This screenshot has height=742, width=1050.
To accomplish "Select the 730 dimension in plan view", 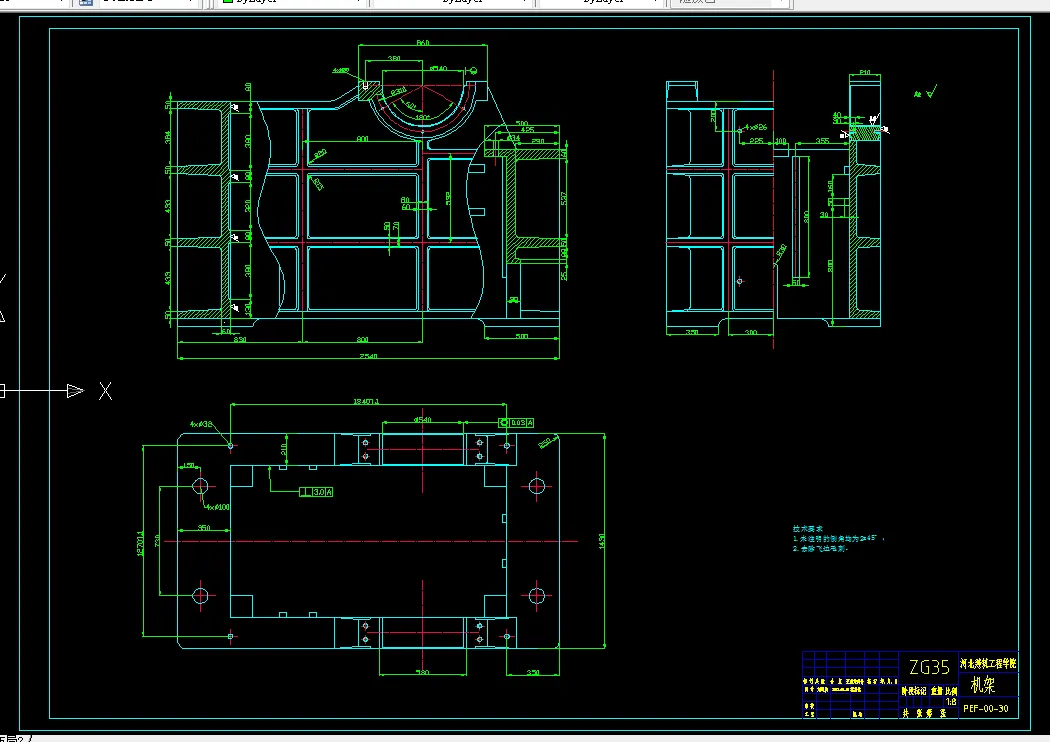I will (157, 540).
